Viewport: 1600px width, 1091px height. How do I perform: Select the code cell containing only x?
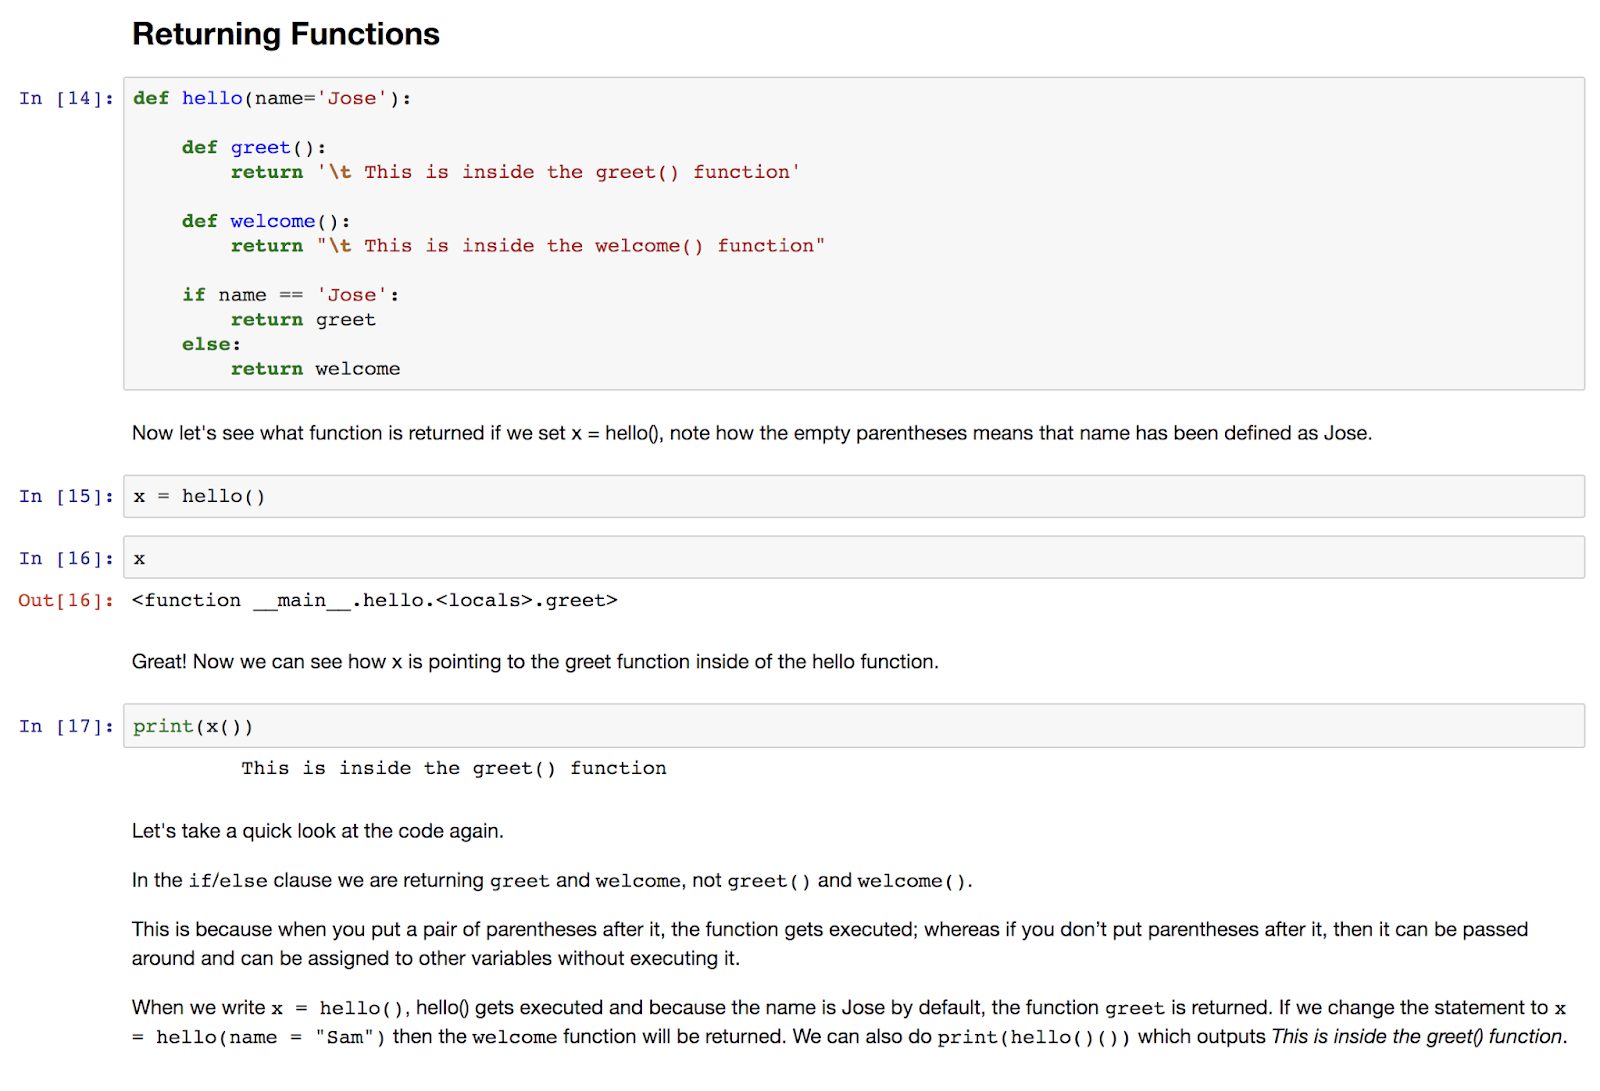[400, 557]
